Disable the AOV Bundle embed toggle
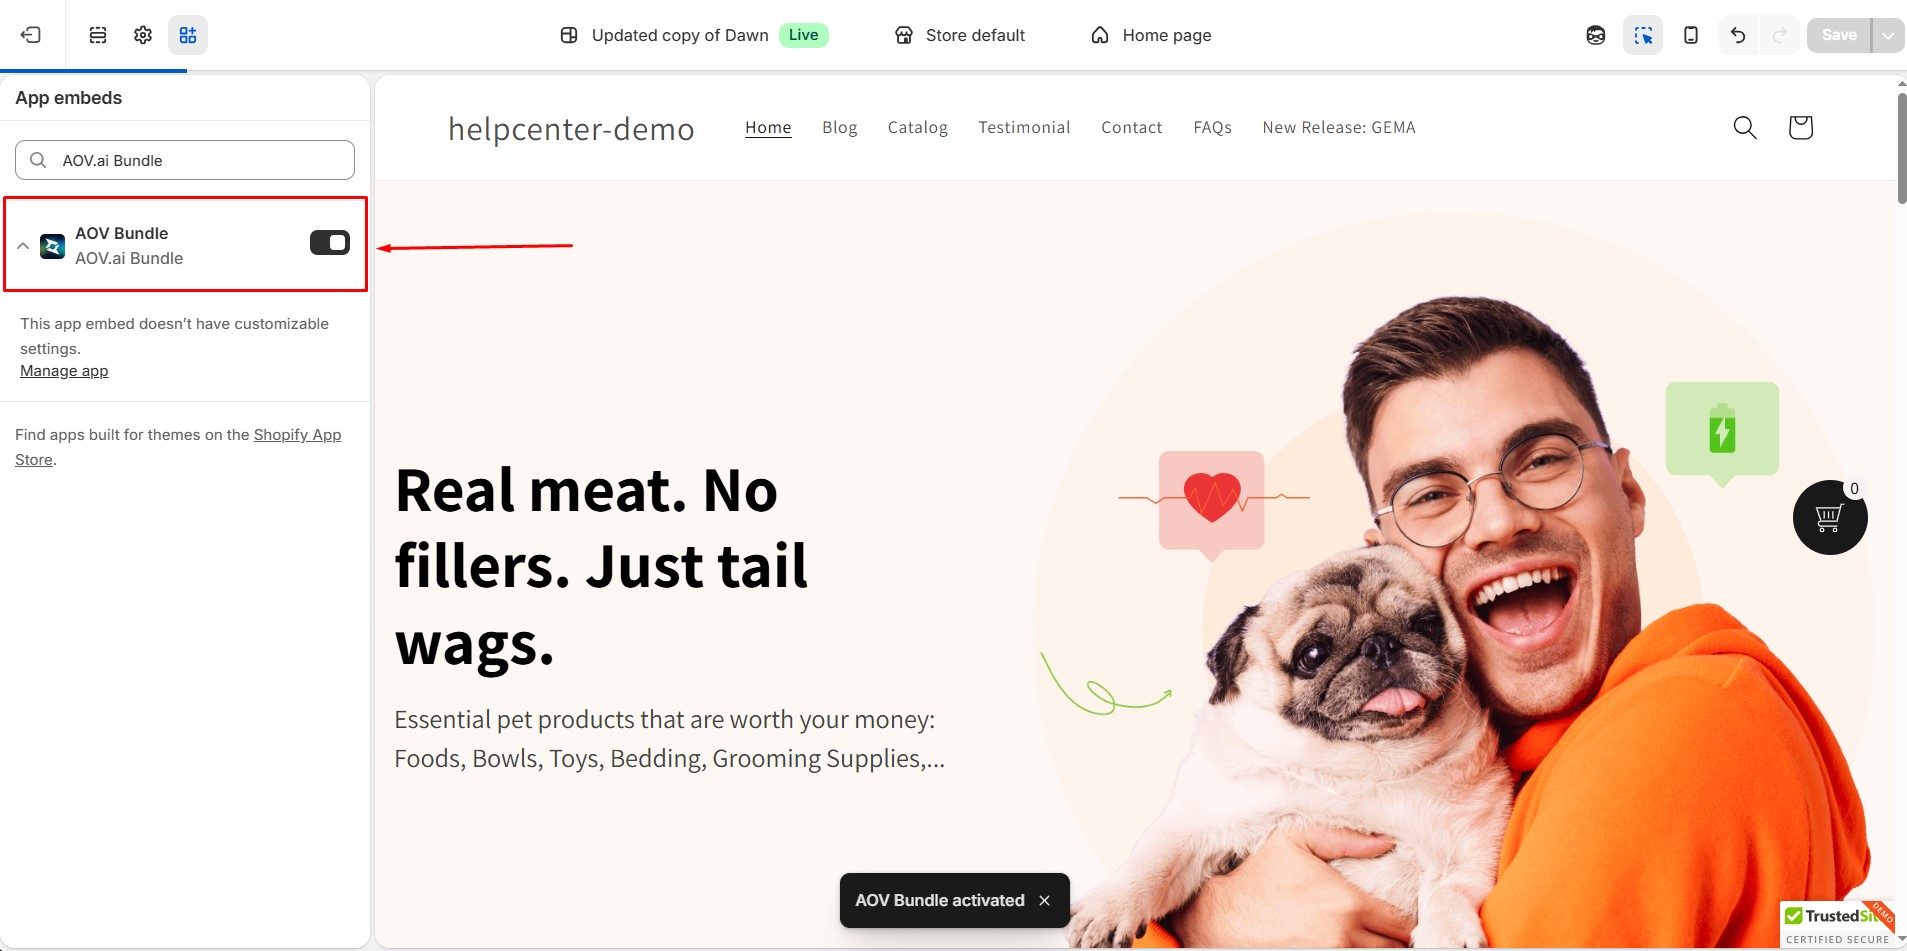Image resolution: width=1907 pixels, height=951 pixels. click(330, 243)
